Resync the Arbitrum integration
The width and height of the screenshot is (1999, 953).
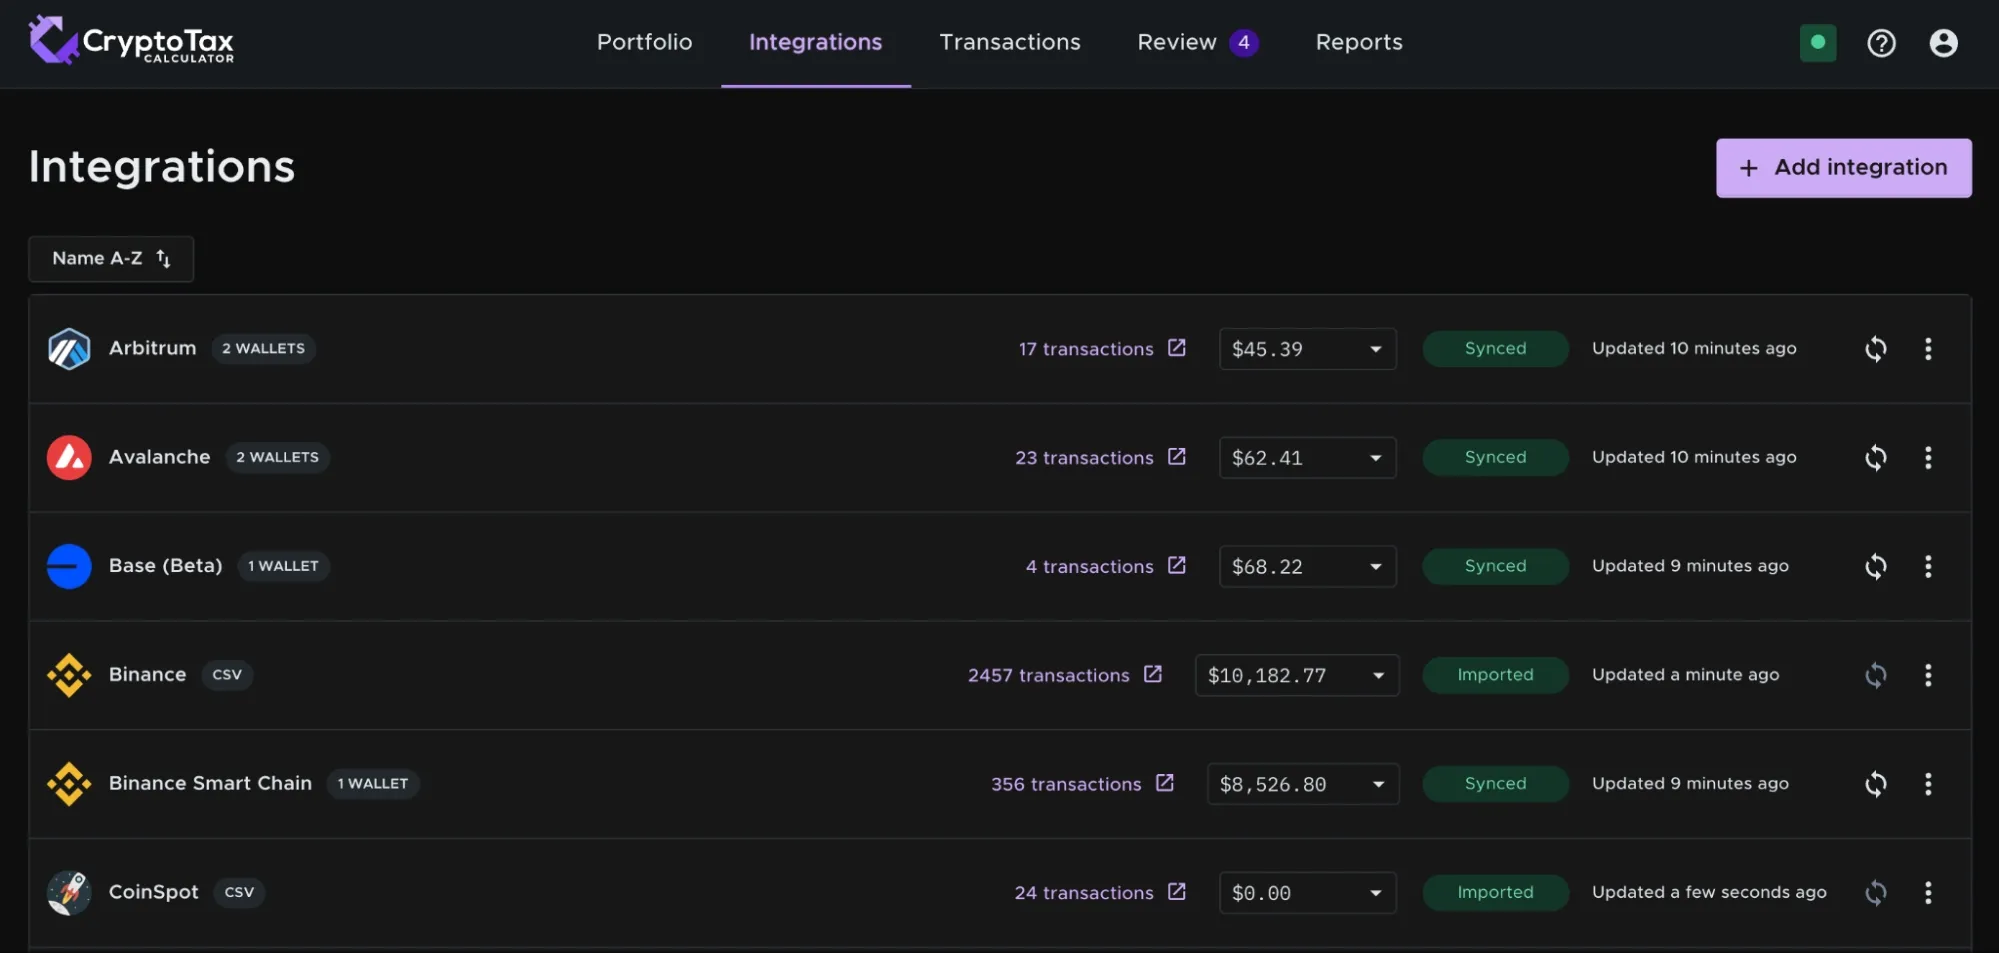pos(1876,349)
